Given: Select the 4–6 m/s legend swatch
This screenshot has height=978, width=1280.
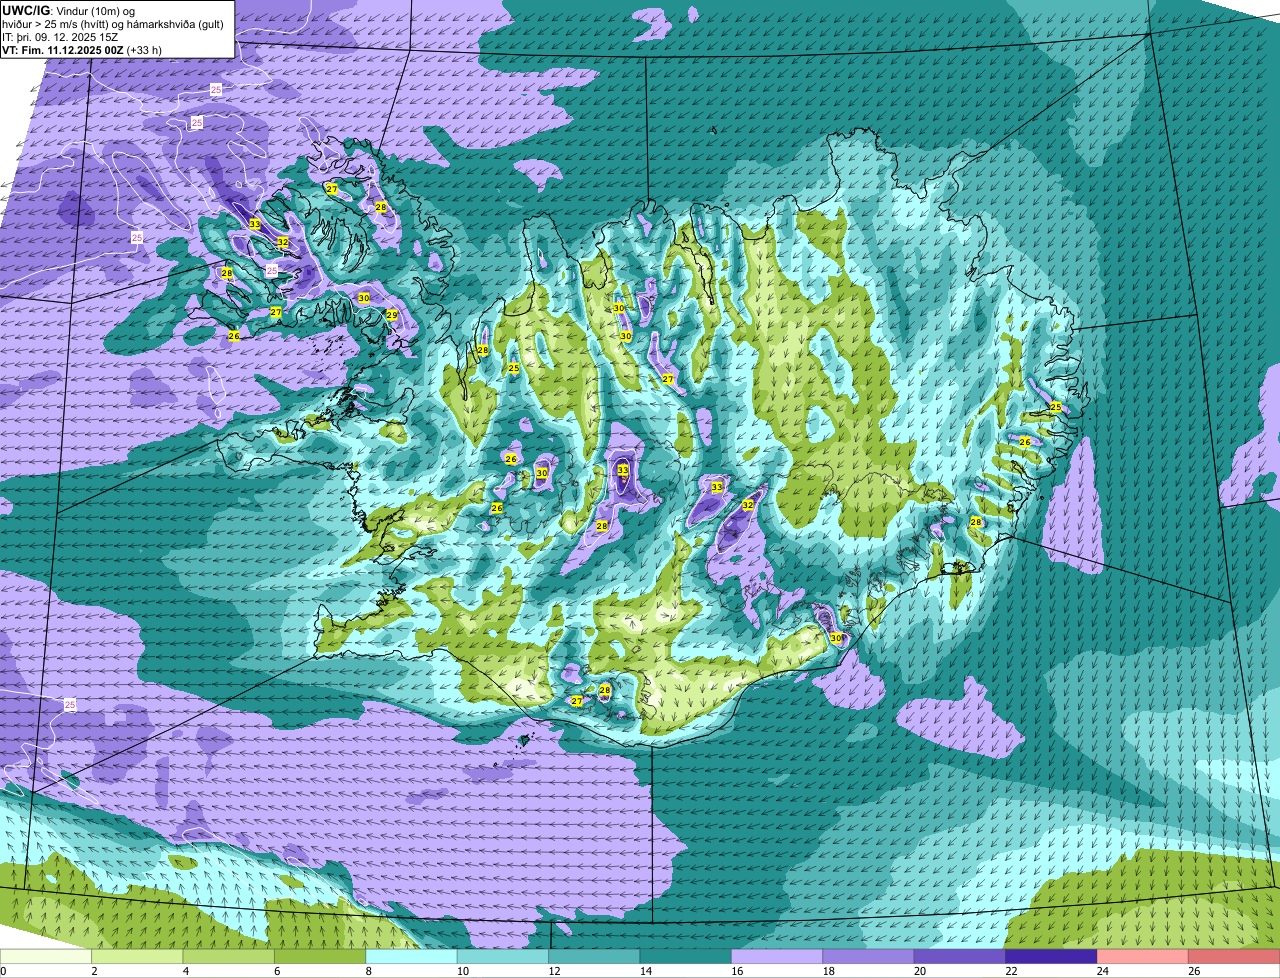Looking at the screenshot, I should (x=229, y=957).
